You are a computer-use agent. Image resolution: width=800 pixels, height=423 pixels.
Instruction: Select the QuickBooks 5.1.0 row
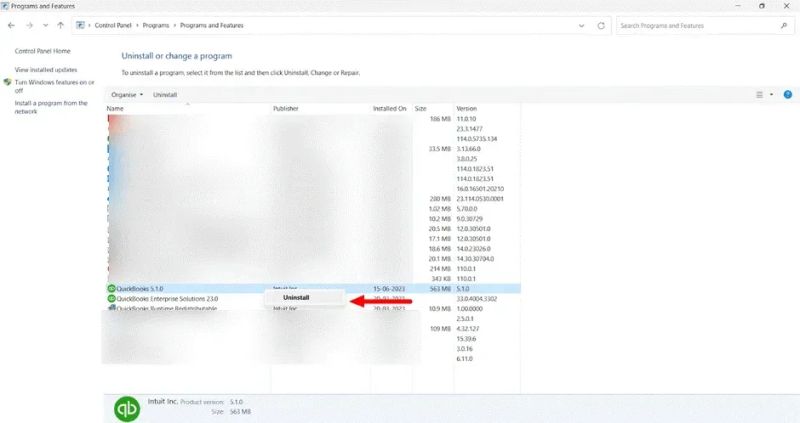[x=313, y=289]
